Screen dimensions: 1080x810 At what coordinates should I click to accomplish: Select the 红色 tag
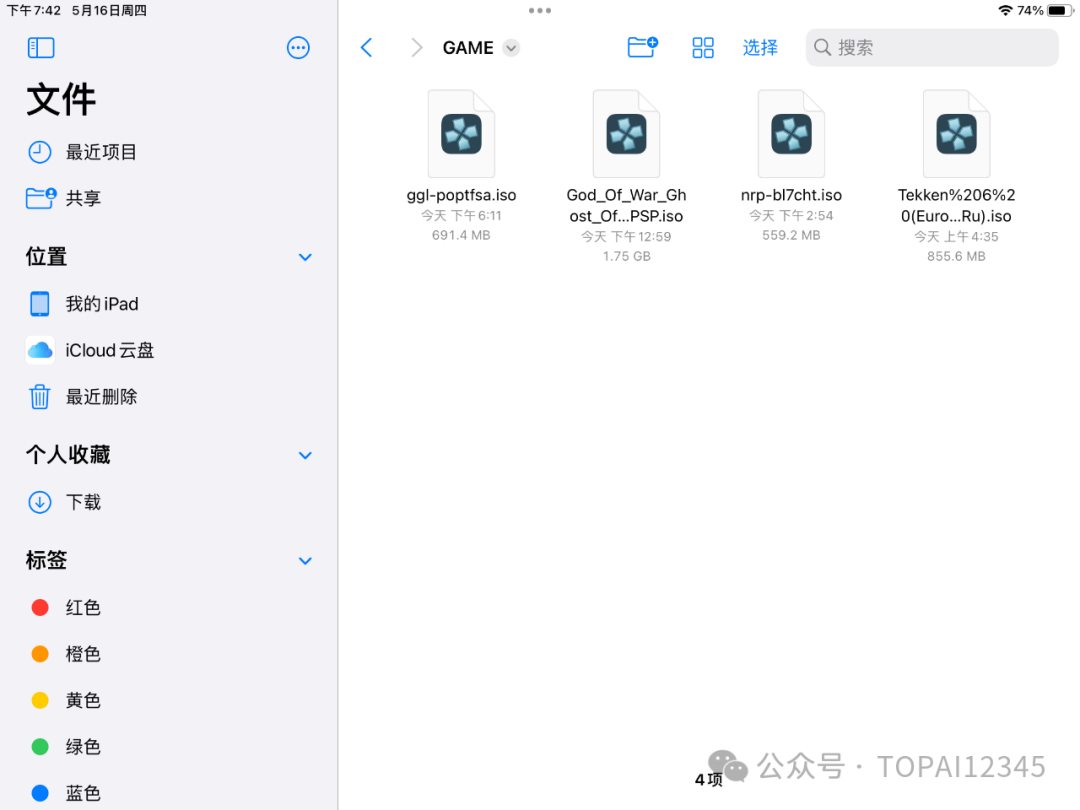(x=169, y=608)
